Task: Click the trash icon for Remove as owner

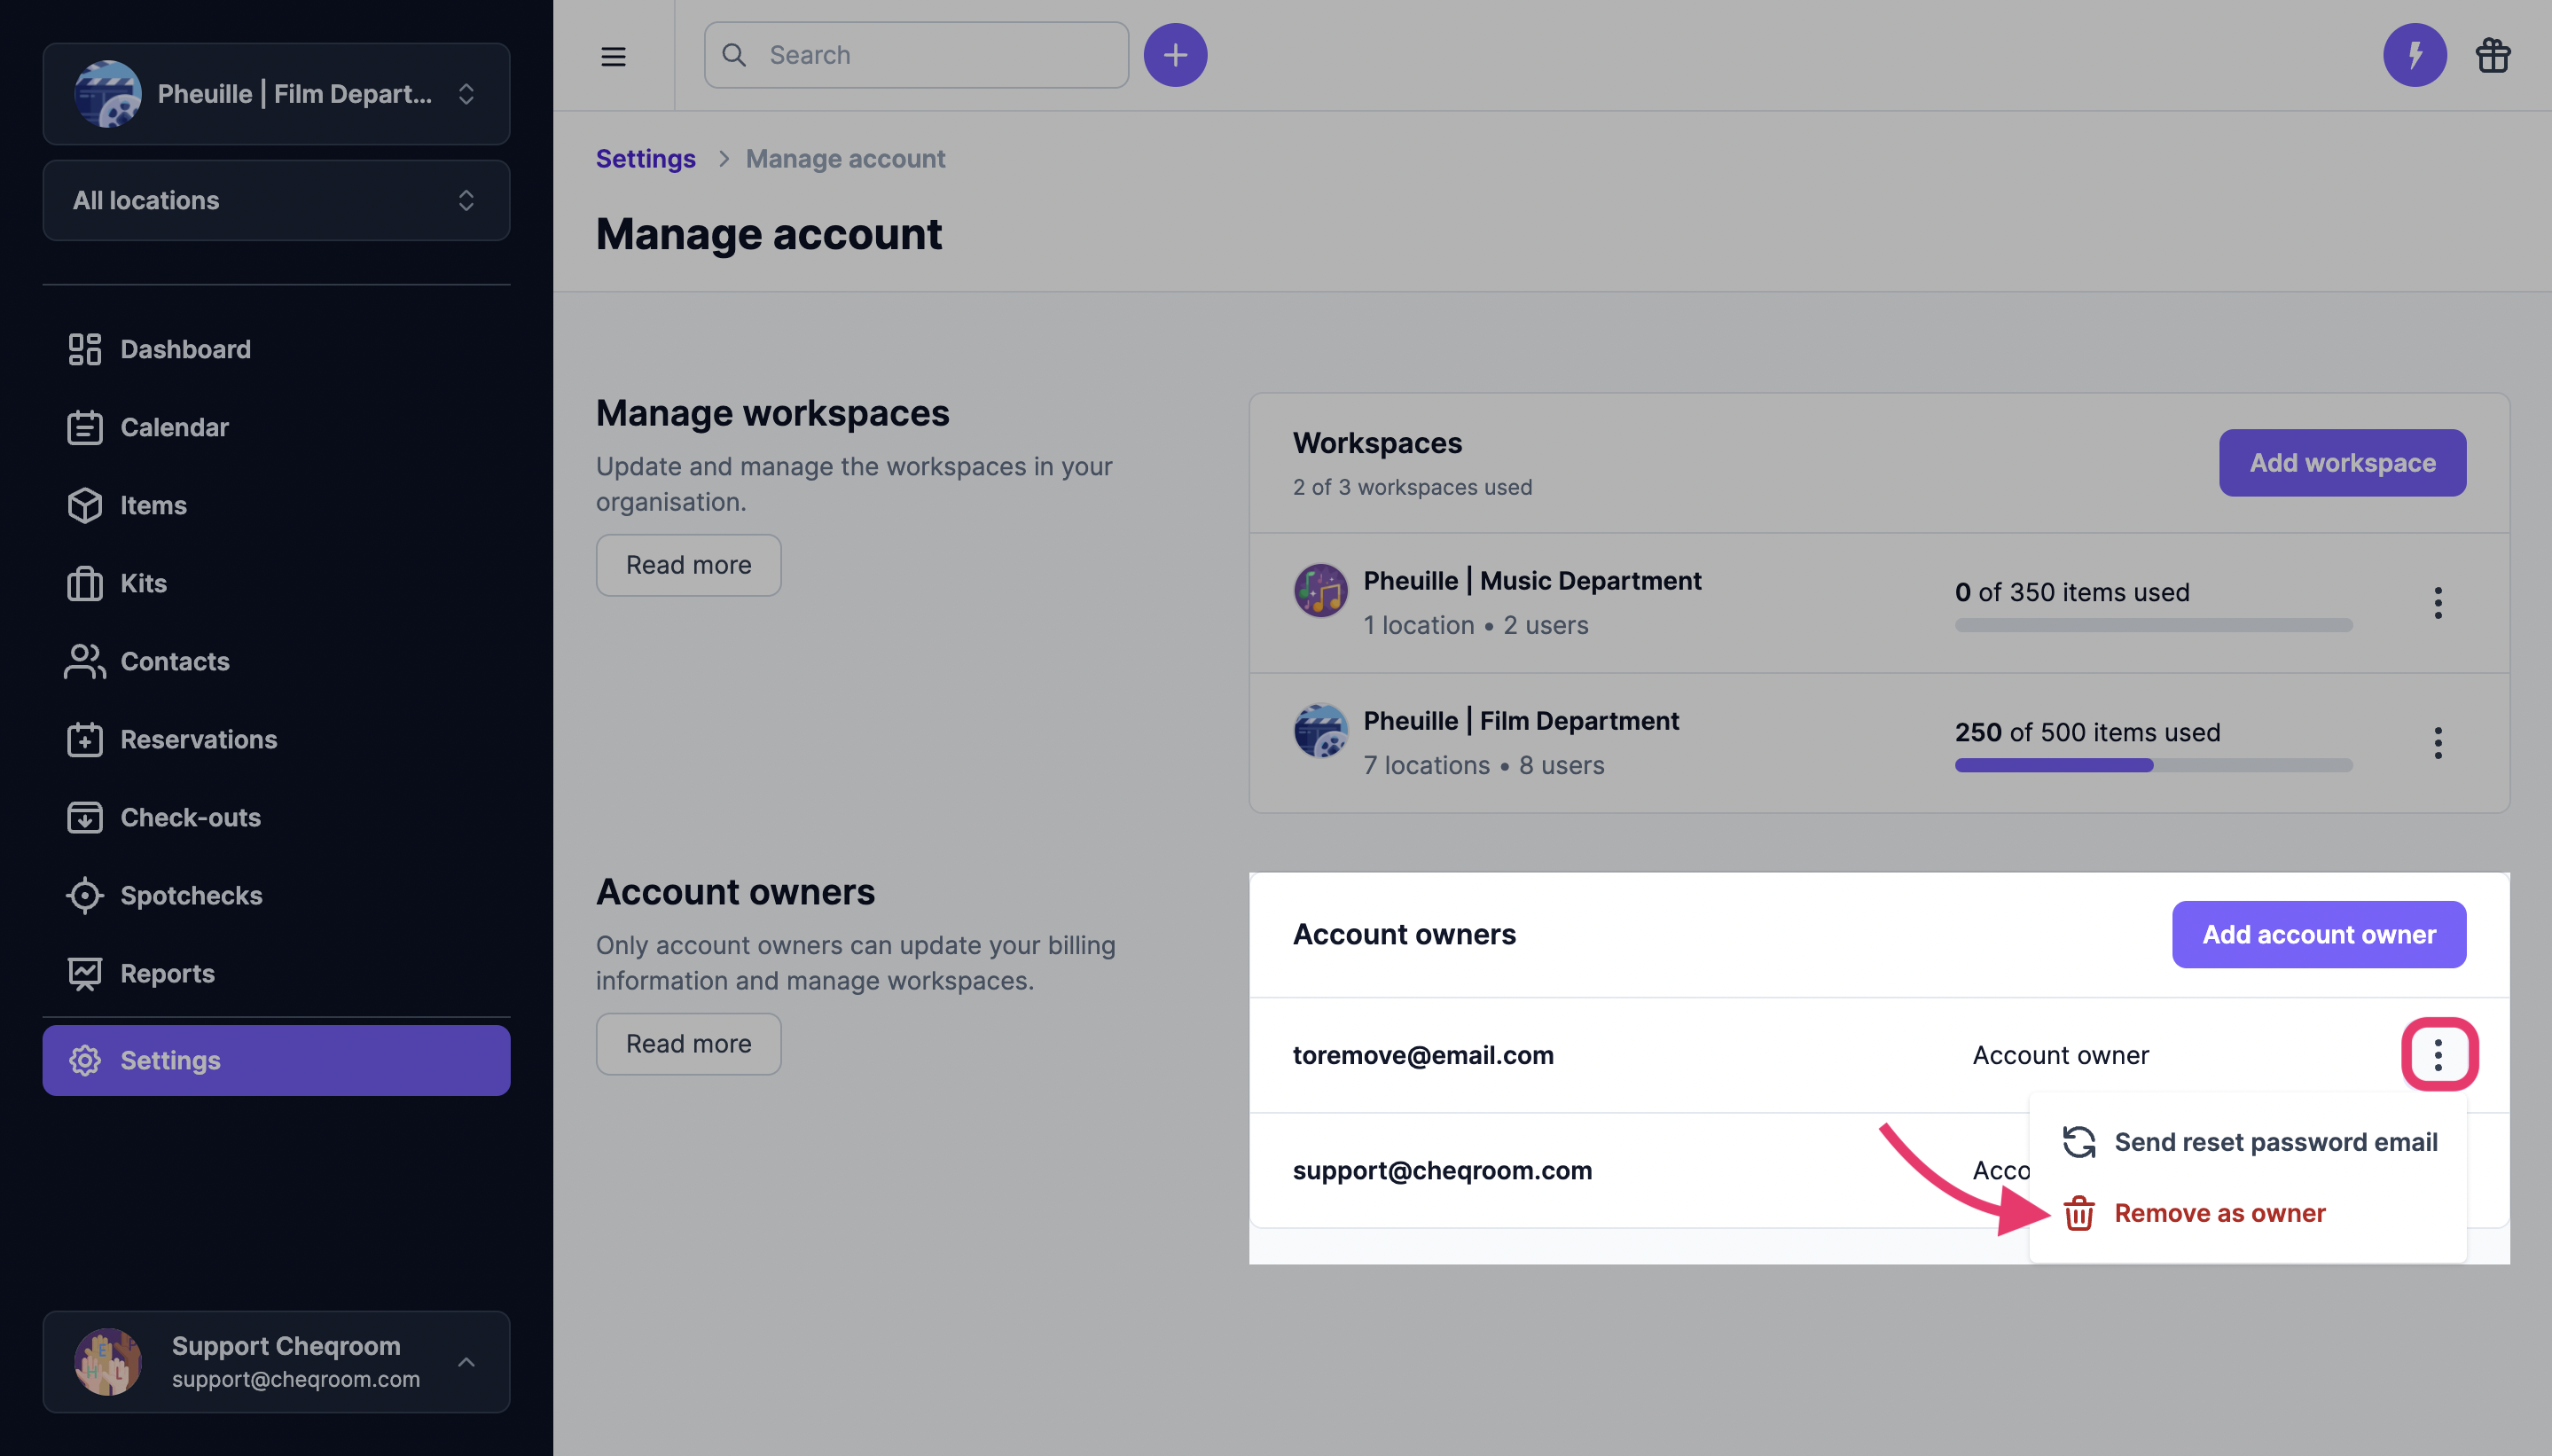Action: tap(2079, 1213)
